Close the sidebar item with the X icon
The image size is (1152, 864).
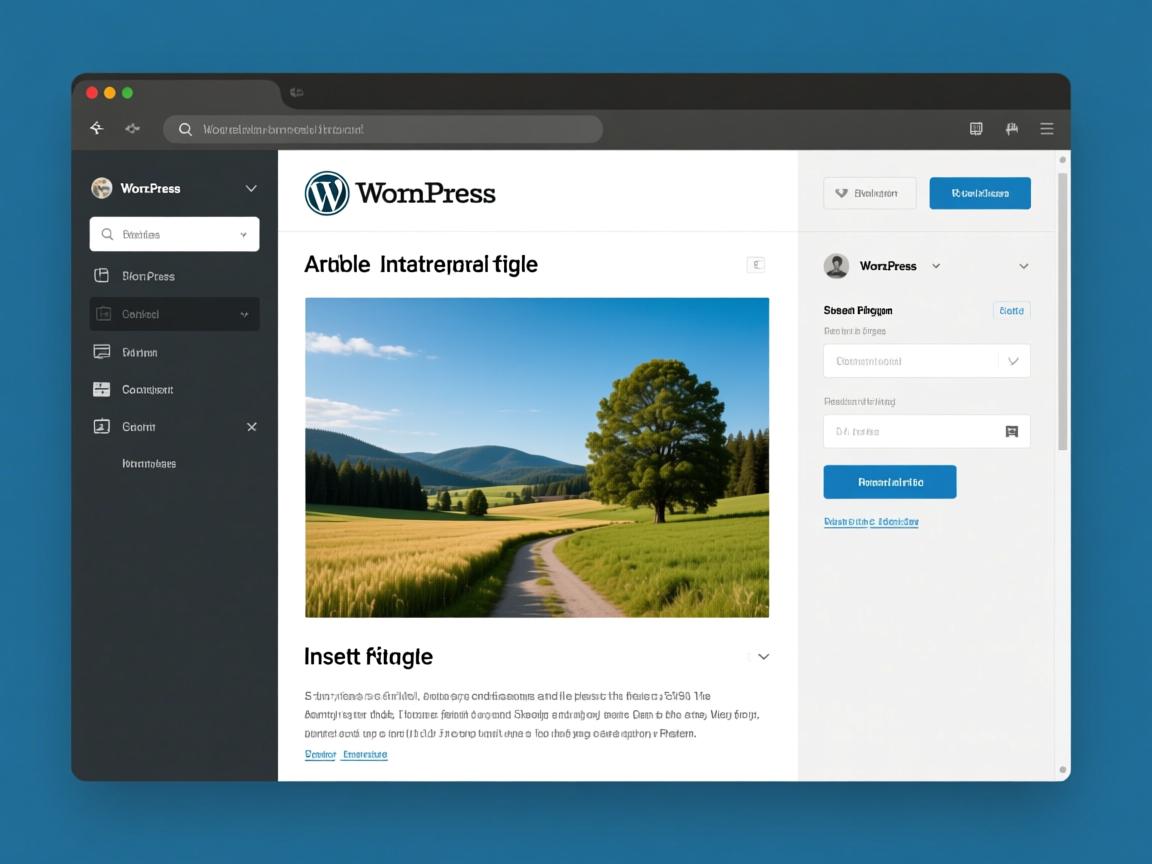tap(252, 427)
